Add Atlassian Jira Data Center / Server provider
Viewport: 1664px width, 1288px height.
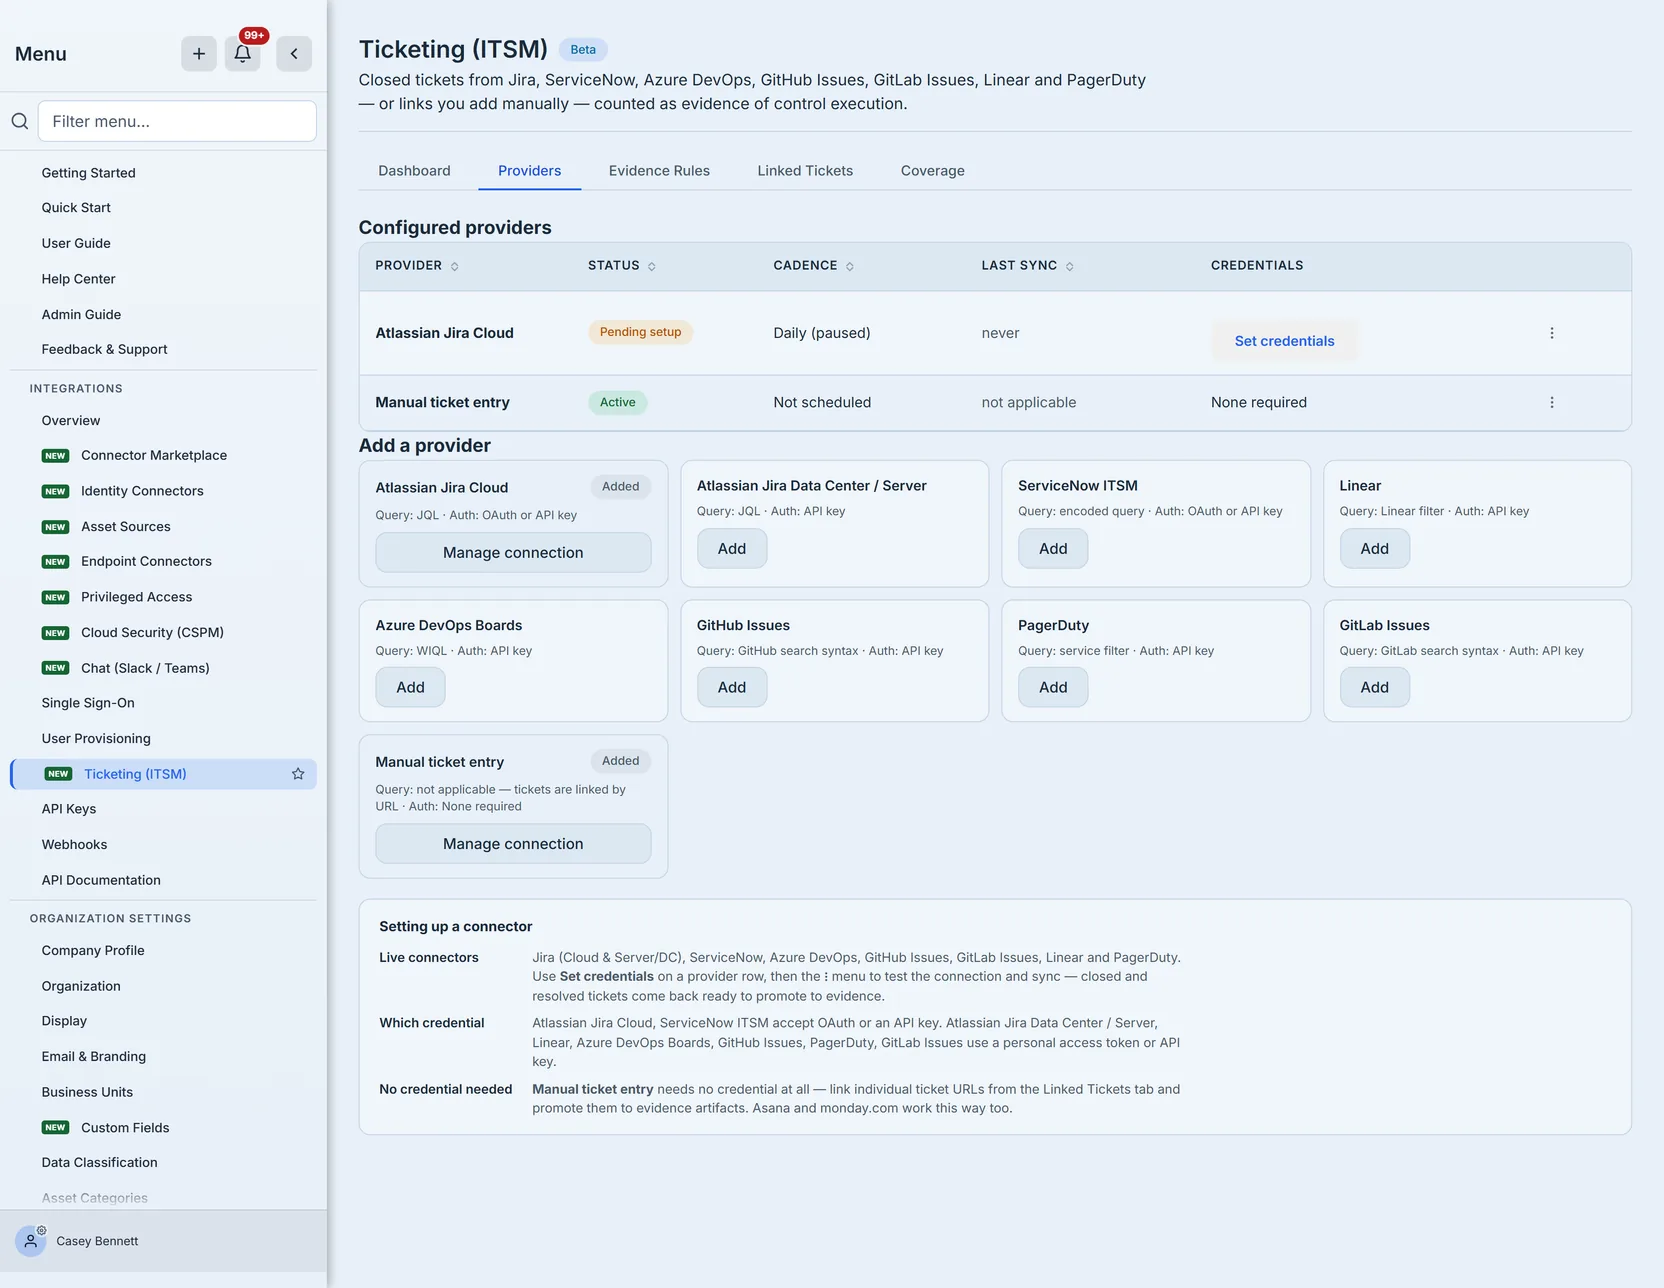tap(732, 548)
